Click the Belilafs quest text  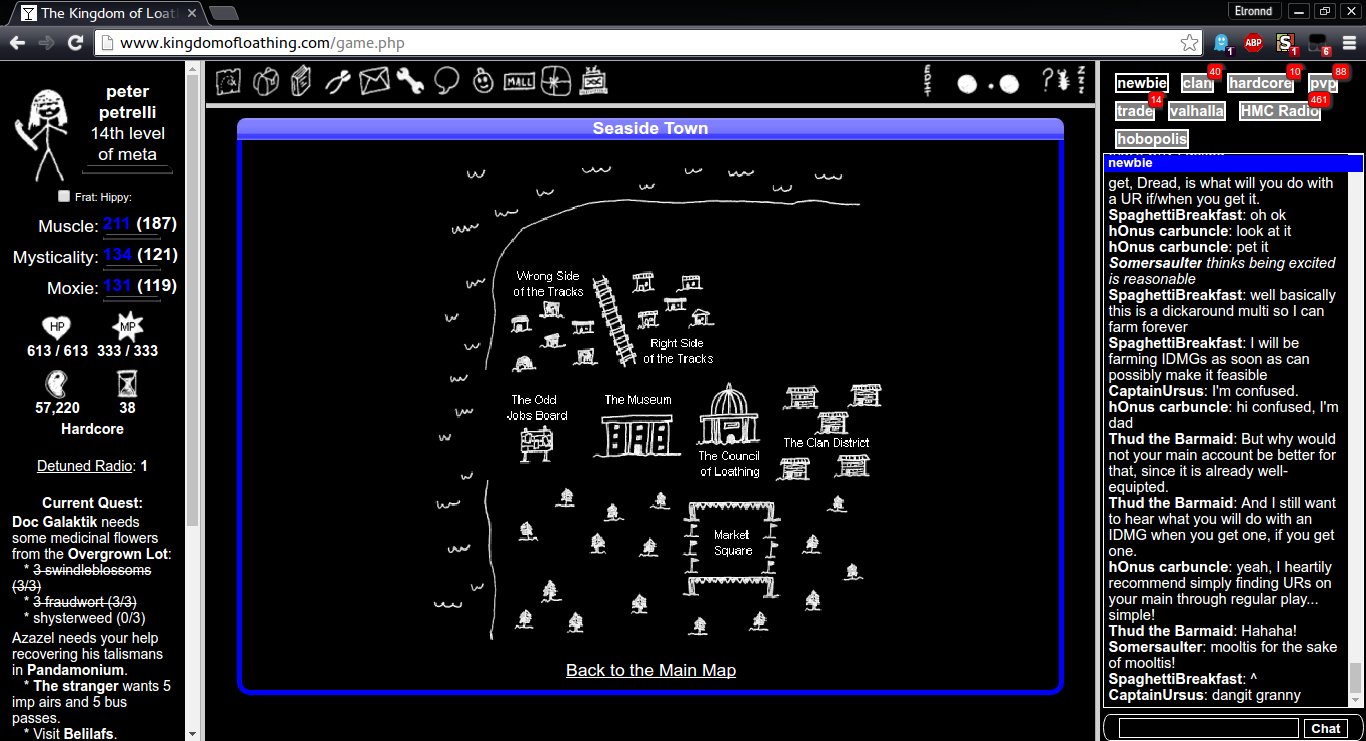pos(90,734)
